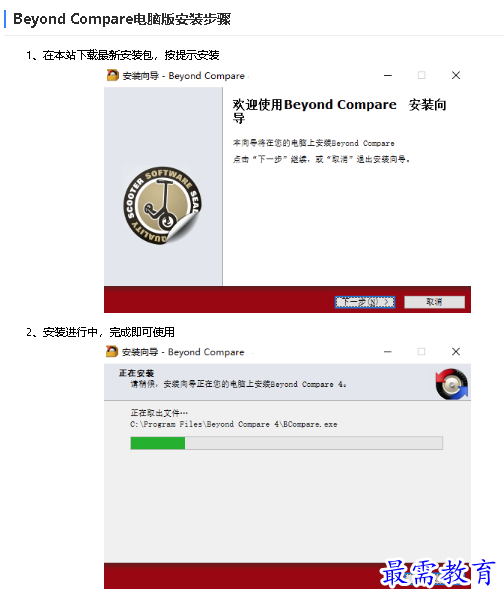Click the step 2 text 安装进行中
The width and height of the screenshot is (504, 604).
click(x=70, y=332)
